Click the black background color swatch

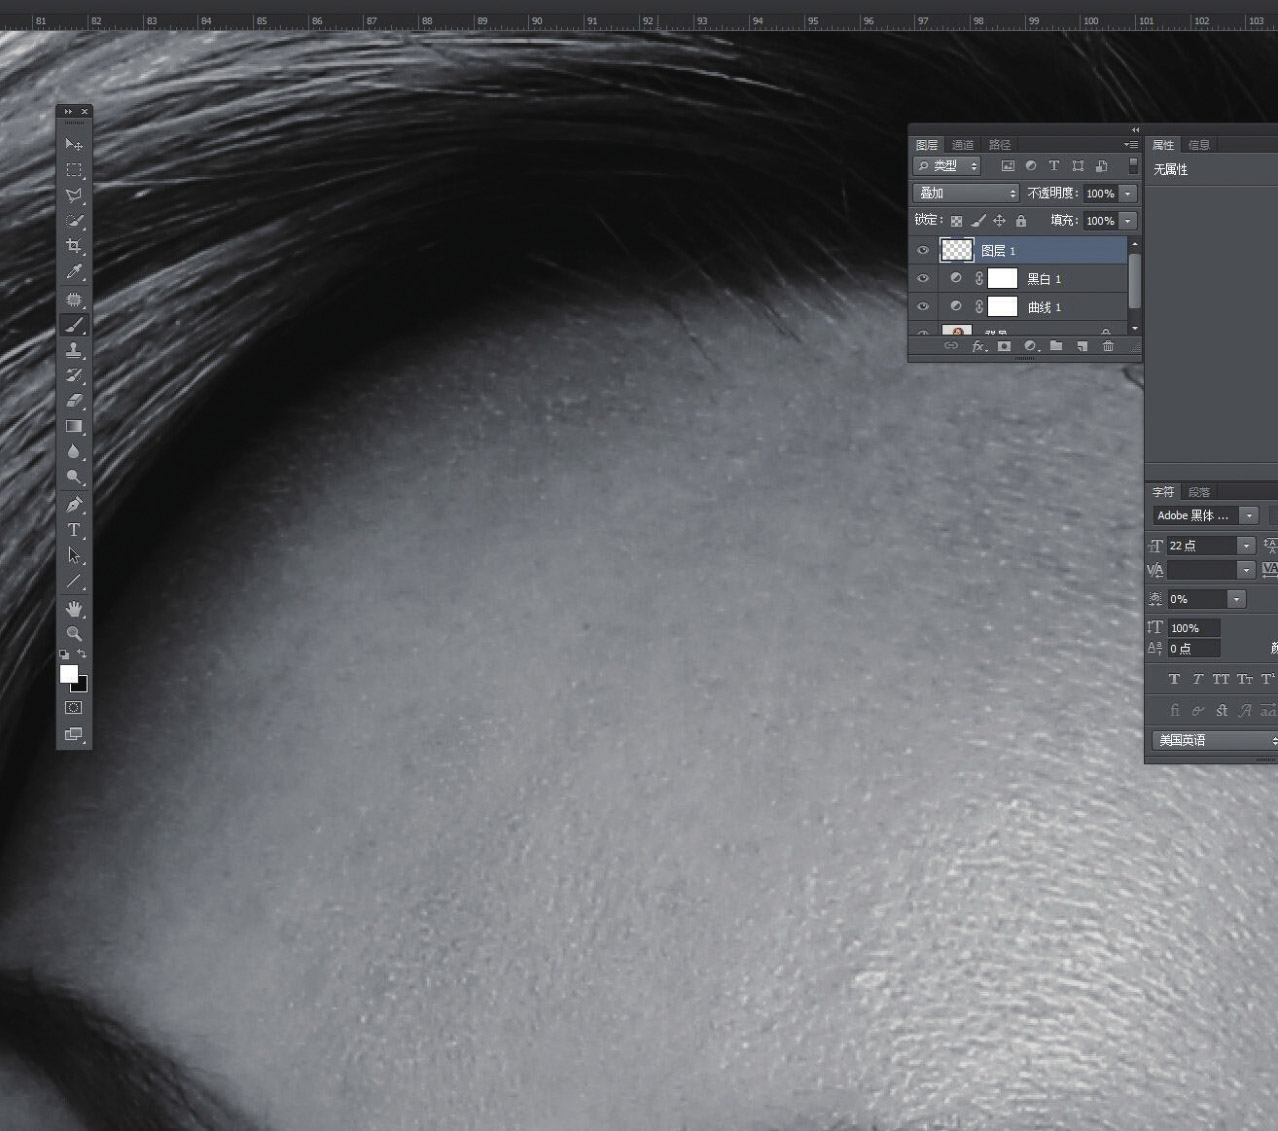click(82, 686)
